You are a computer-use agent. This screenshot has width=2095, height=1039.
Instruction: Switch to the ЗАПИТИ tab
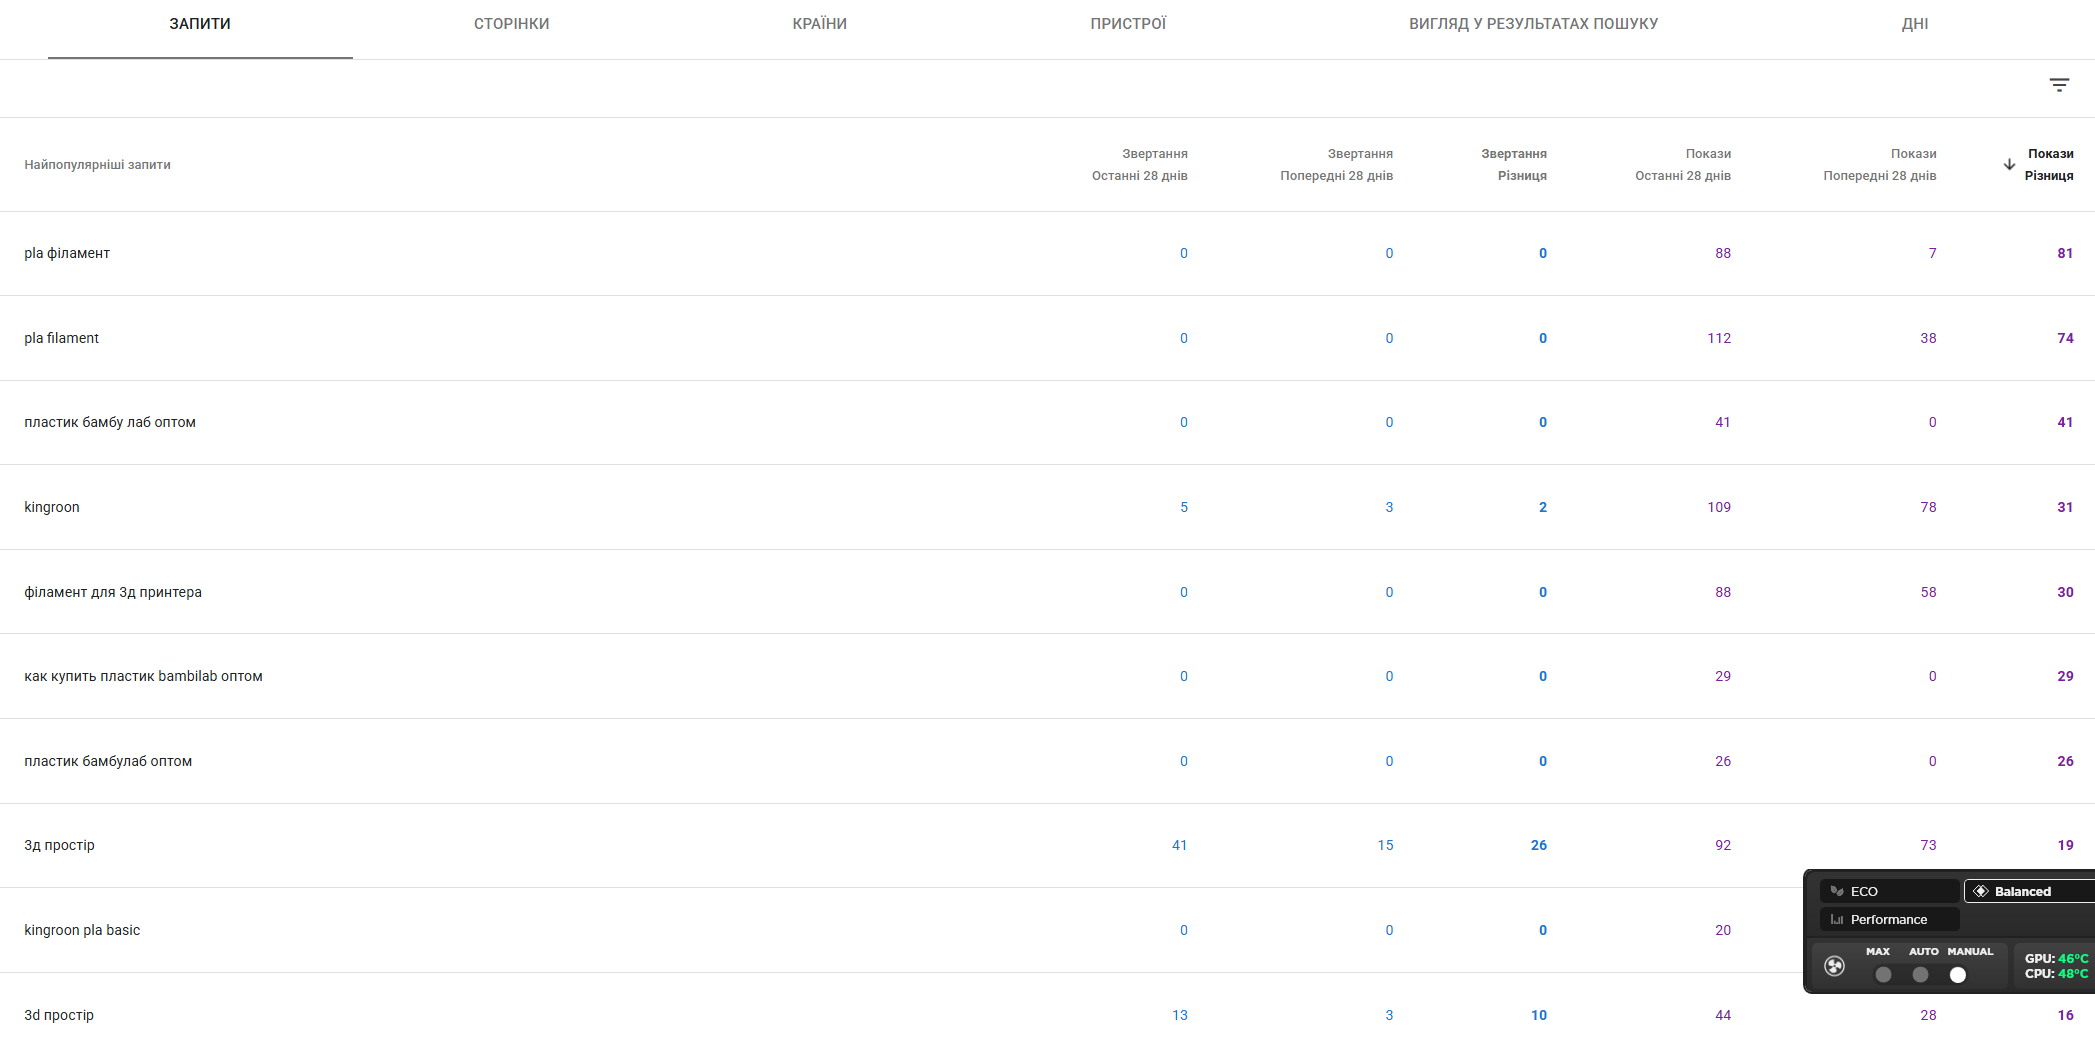tap(200, 24)
